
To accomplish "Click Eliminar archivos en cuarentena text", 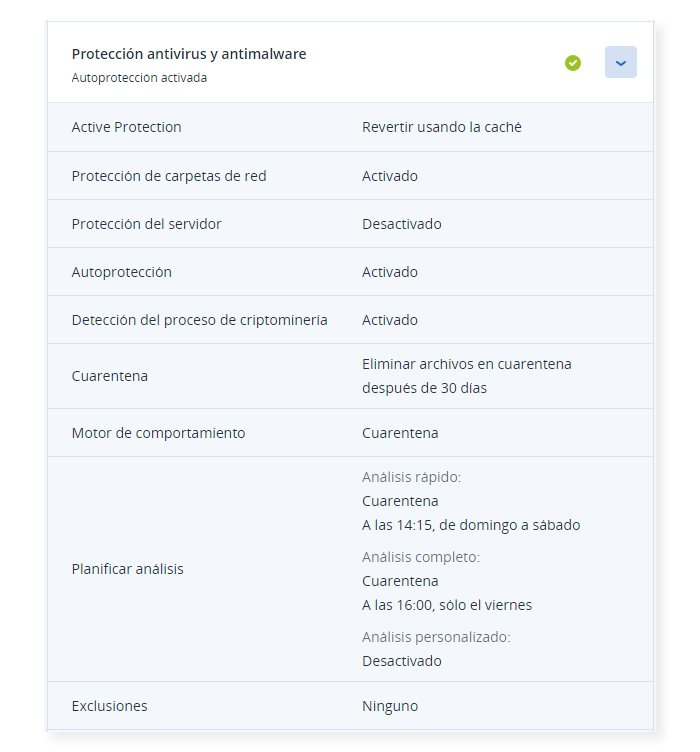I will (x=467, y=364).
